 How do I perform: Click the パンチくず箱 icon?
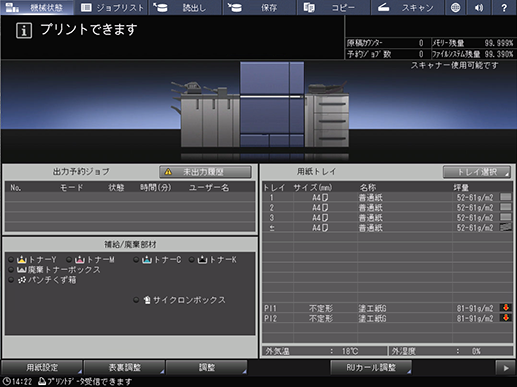[22, 280]
